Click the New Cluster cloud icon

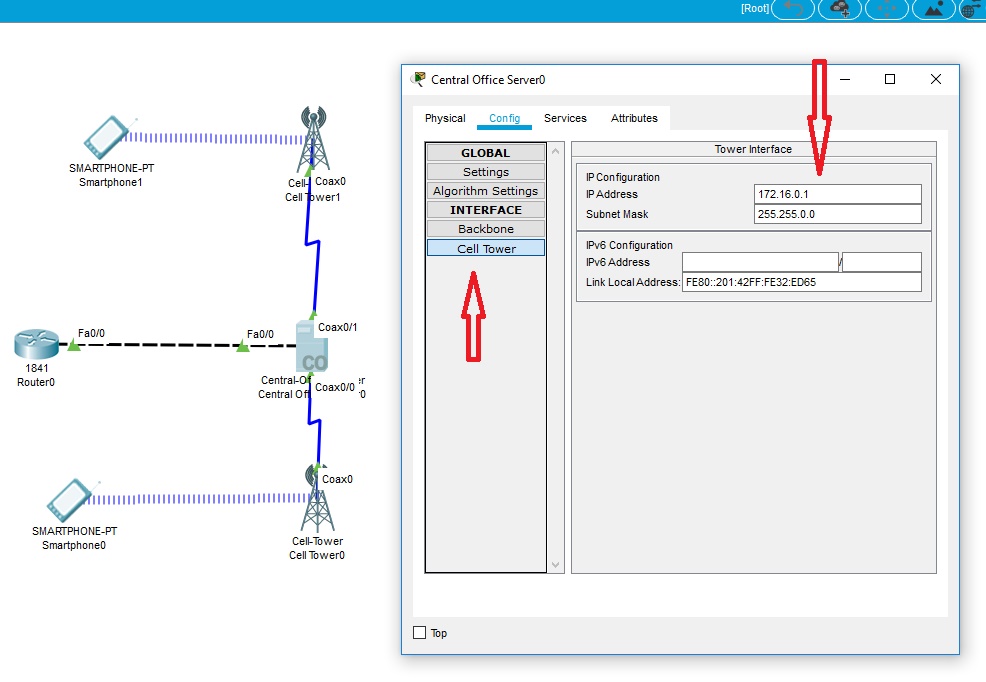tap(839, 9)
